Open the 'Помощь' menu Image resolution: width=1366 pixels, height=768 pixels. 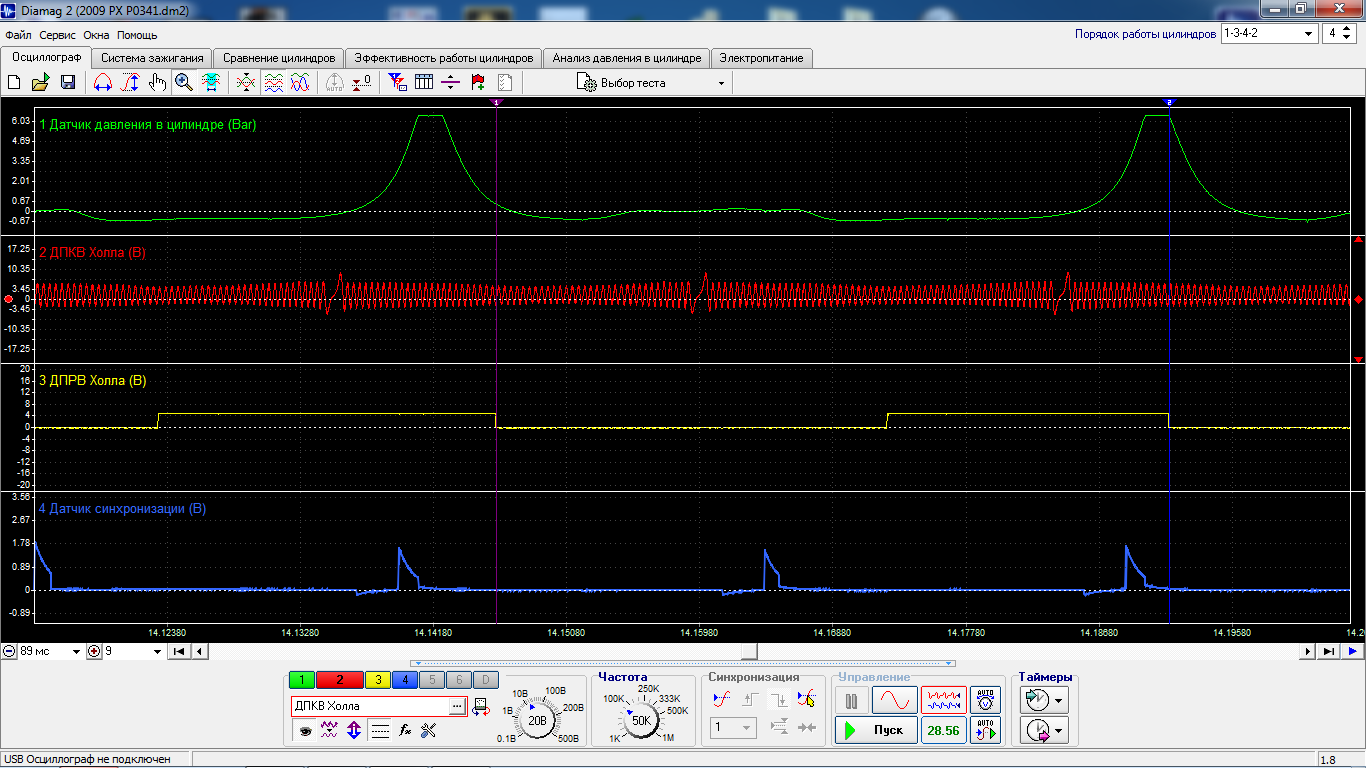click(137, 35)
